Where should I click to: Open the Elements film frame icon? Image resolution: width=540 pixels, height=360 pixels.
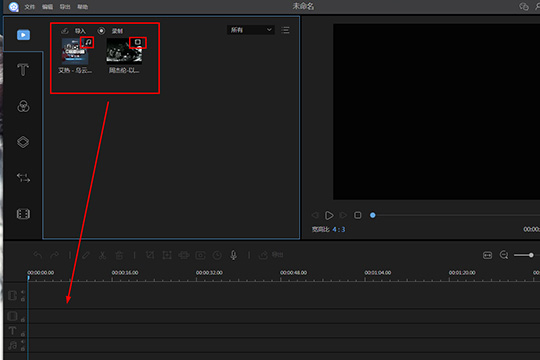[23, 214]
